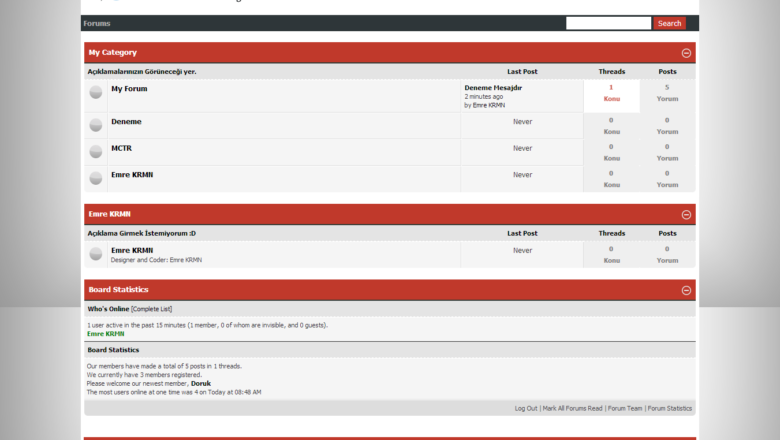The height and width of the screenshot is (440, 780).
Task: Click Mark All Forums Read
Action: pos(573,408)
